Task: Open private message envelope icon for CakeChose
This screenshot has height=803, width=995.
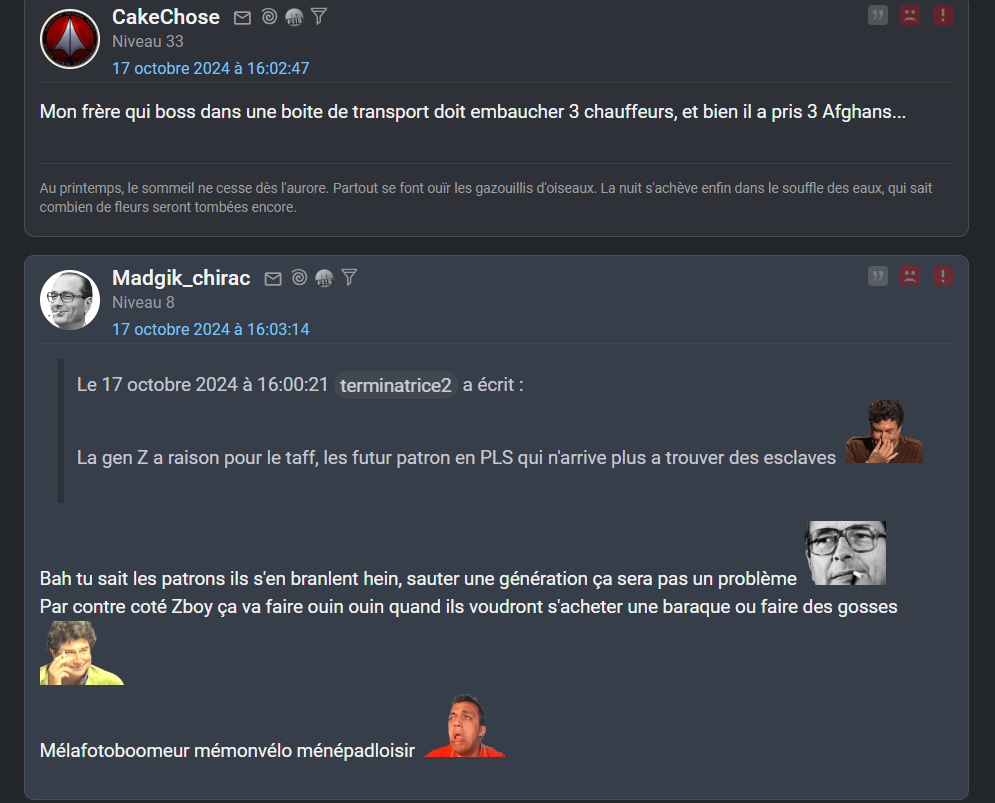Action: pyautogui.click(x=242, y=18)
